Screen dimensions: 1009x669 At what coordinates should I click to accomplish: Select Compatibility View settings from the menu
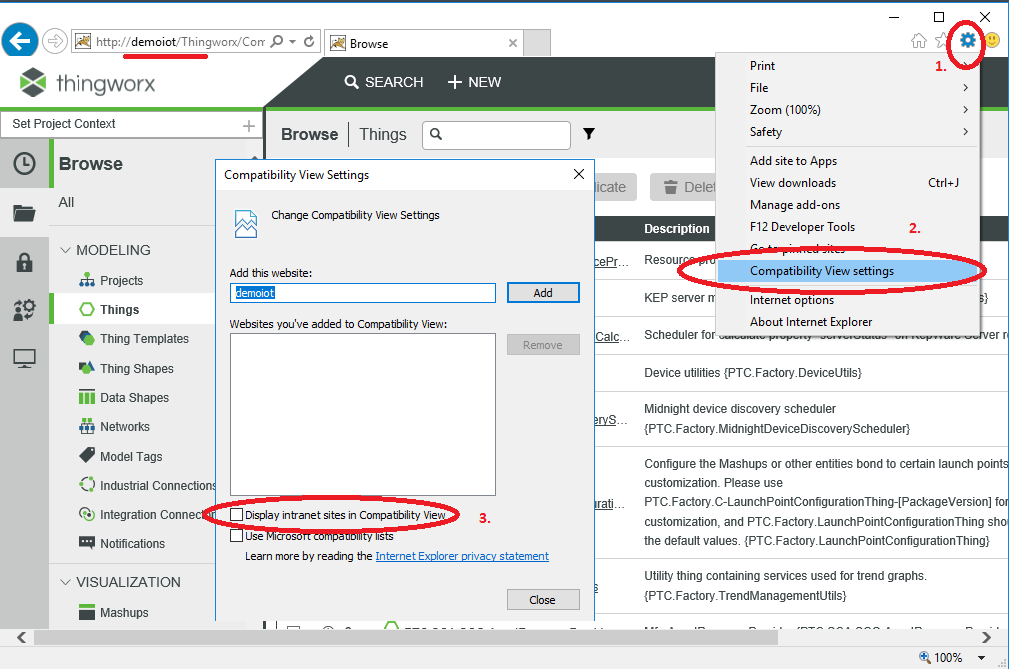click(820, 271)
